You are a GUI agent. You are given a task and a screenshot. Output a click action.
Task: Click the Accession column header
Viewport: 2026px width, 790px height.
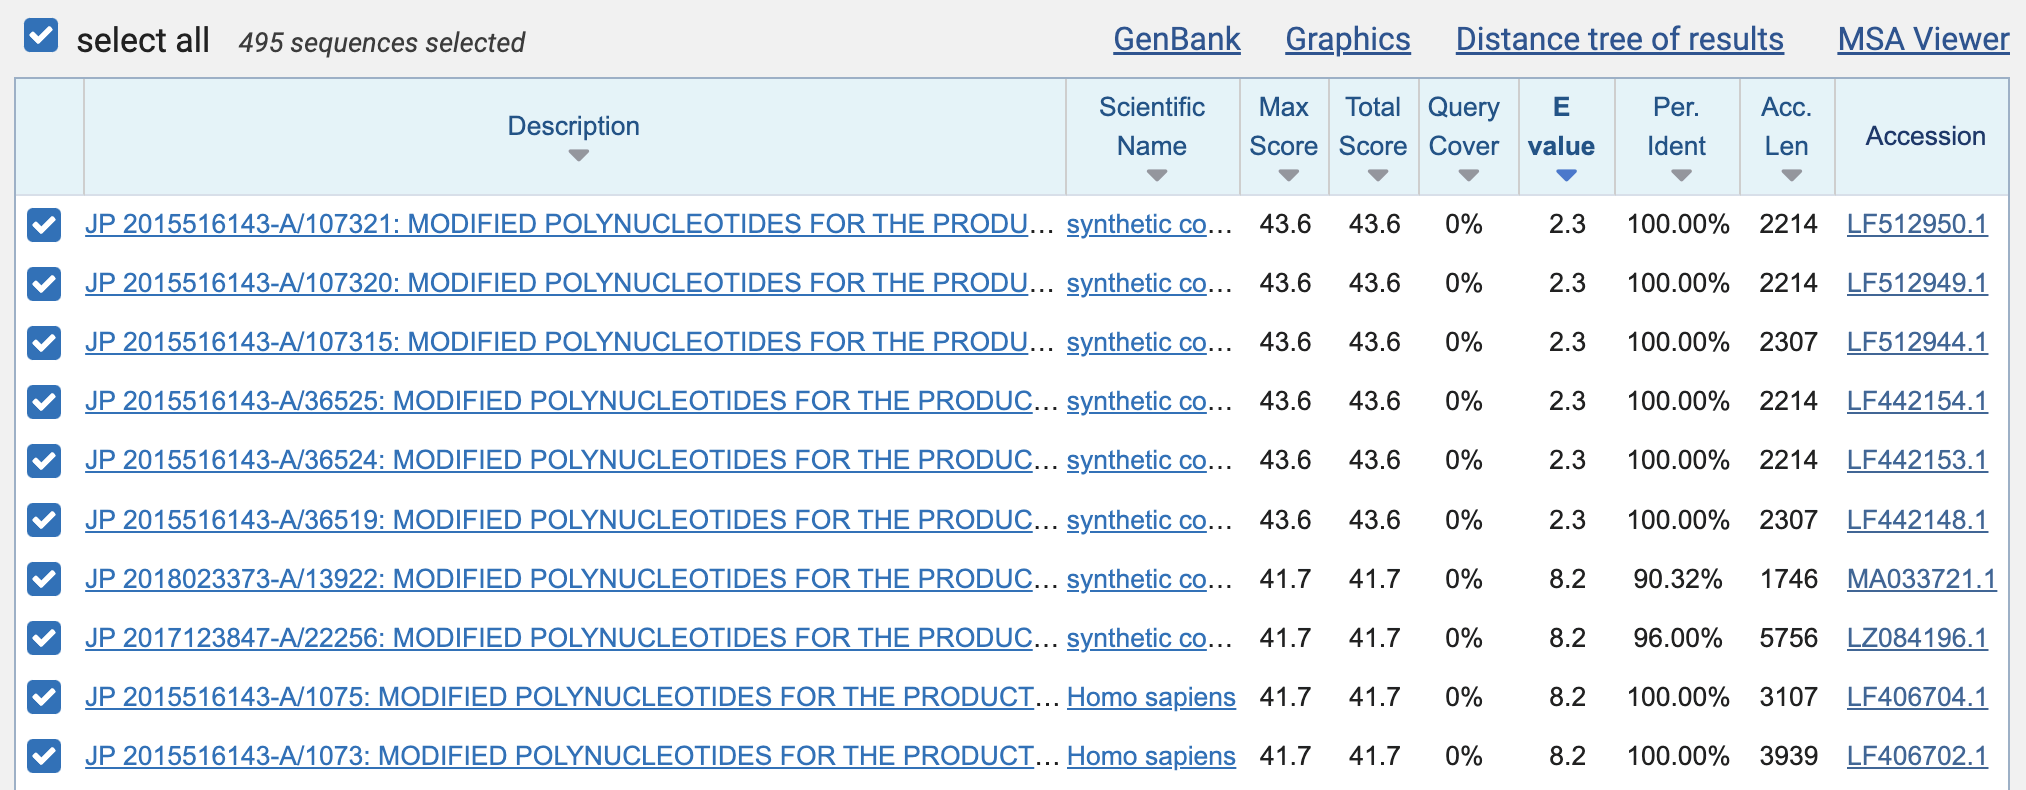(1924, 136)
